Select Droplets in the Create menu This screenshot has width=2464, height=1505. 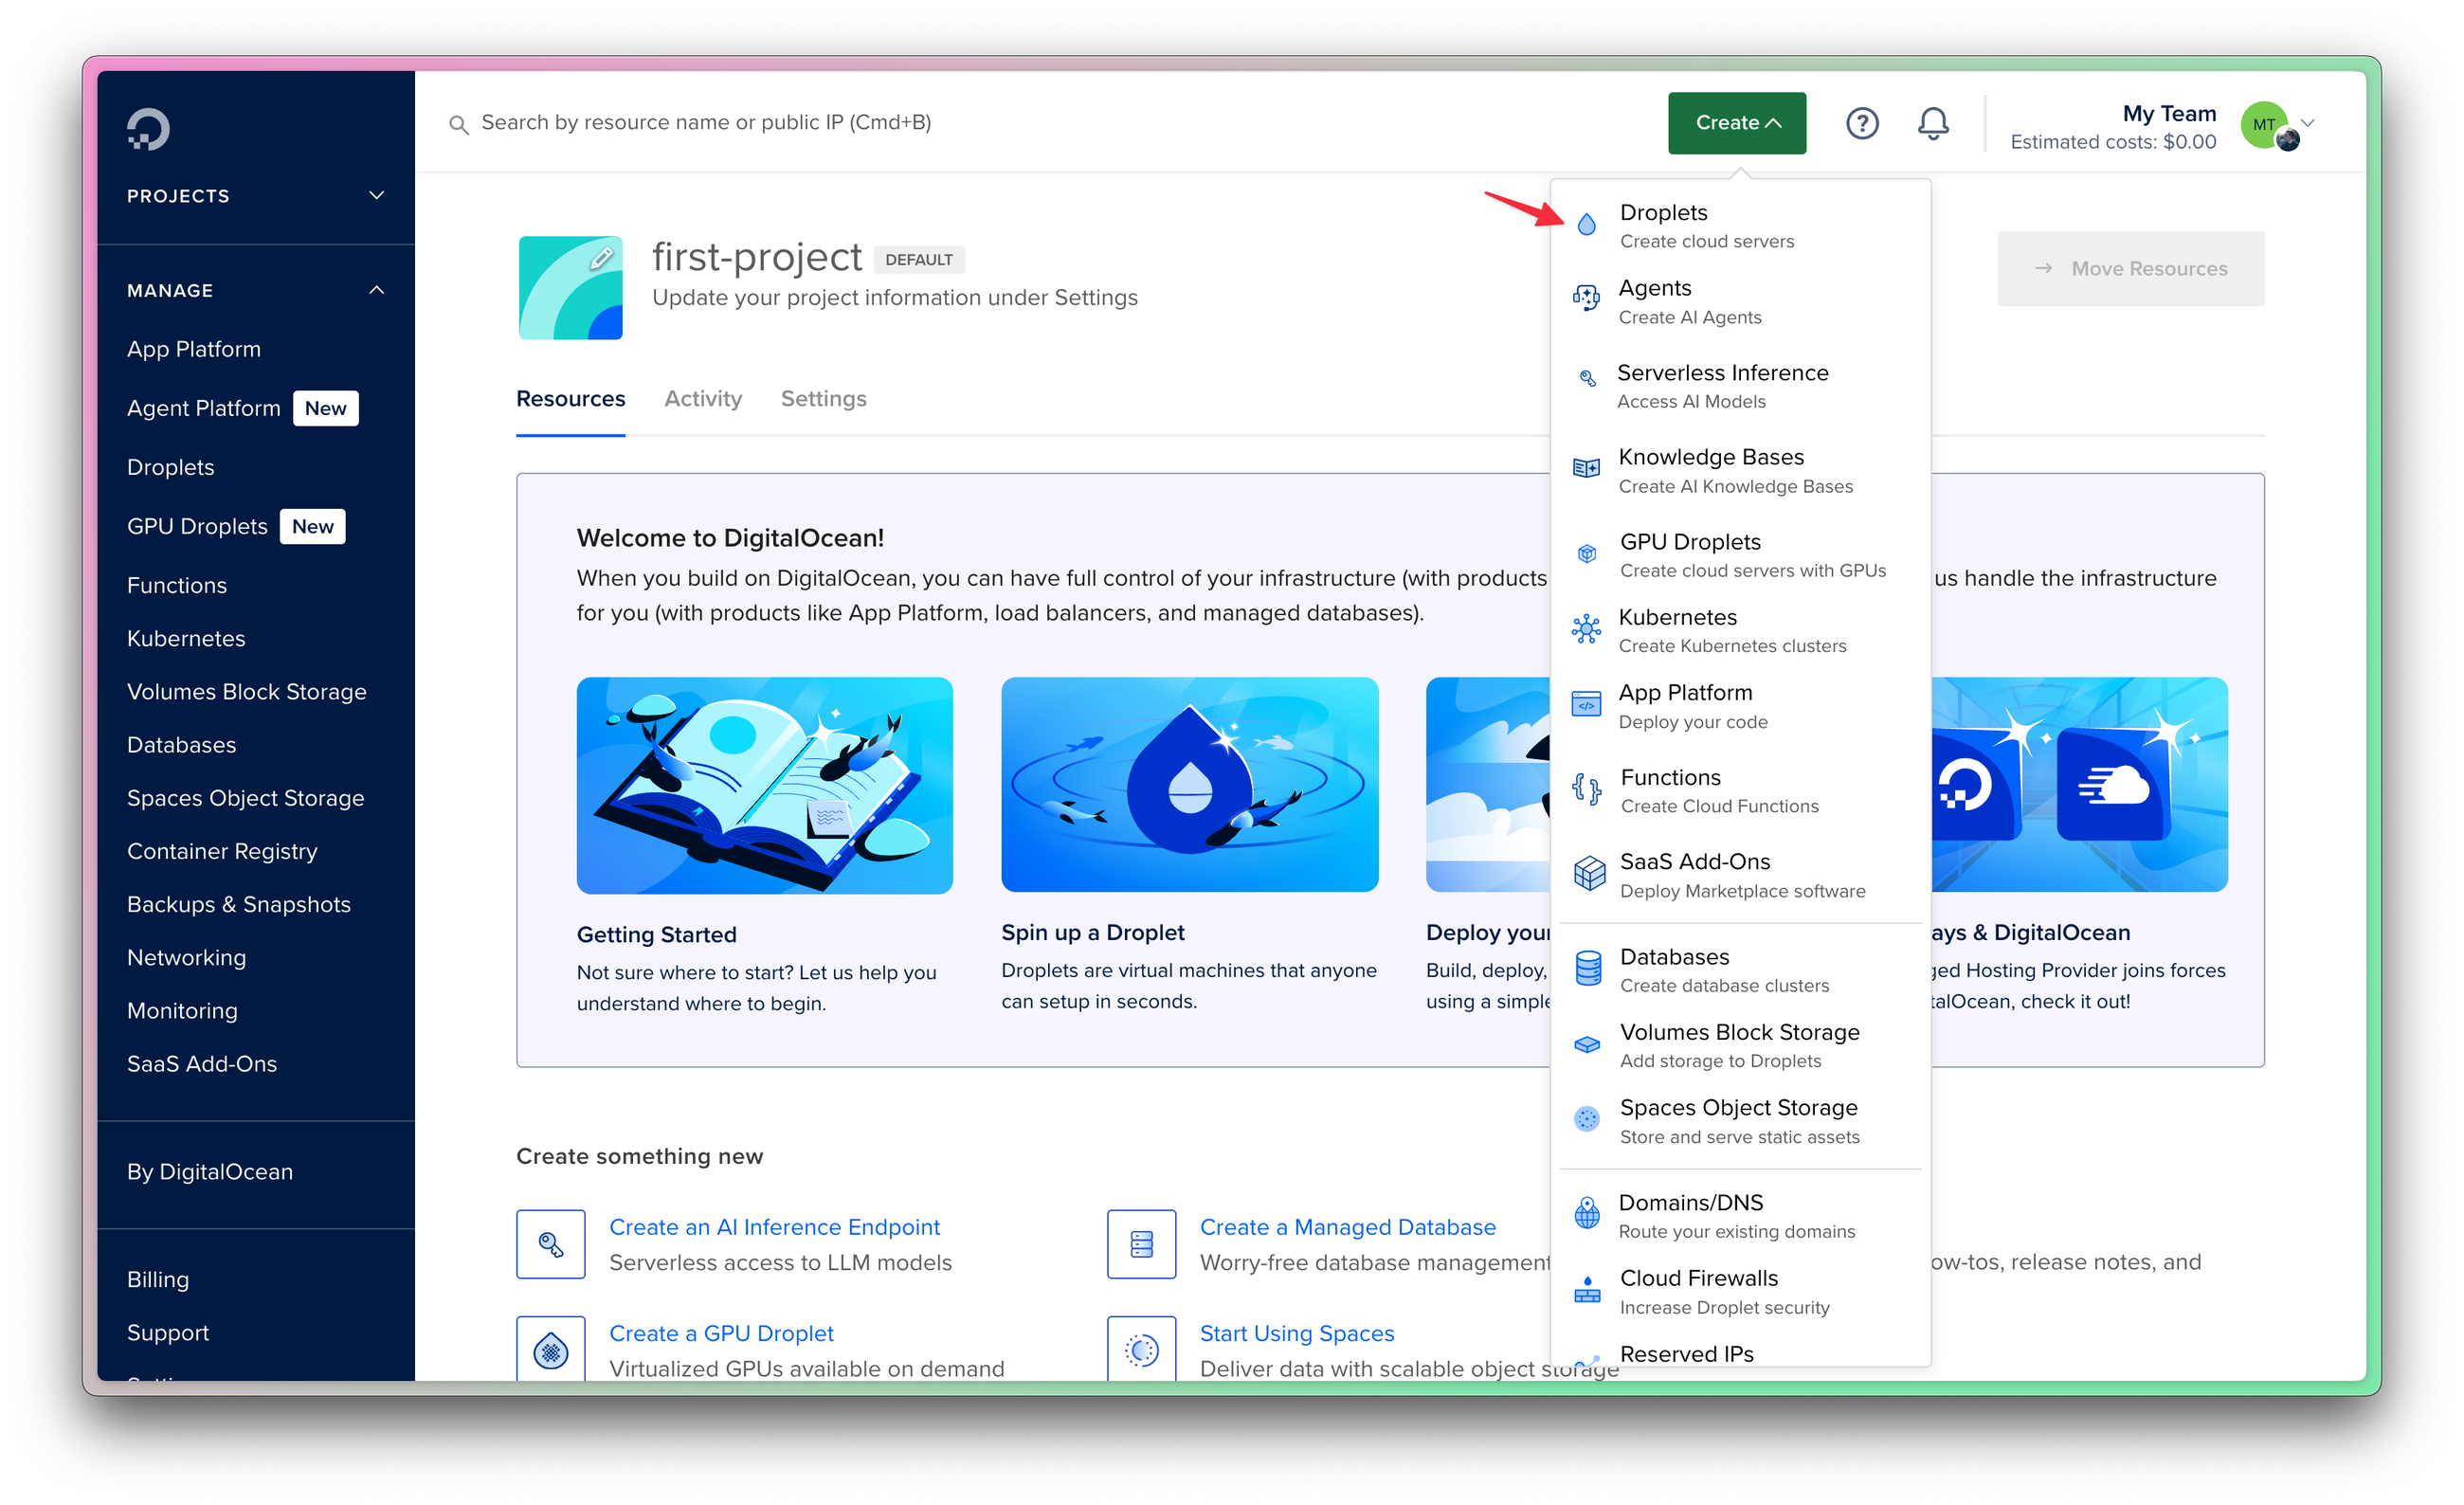coord(1663,213)
